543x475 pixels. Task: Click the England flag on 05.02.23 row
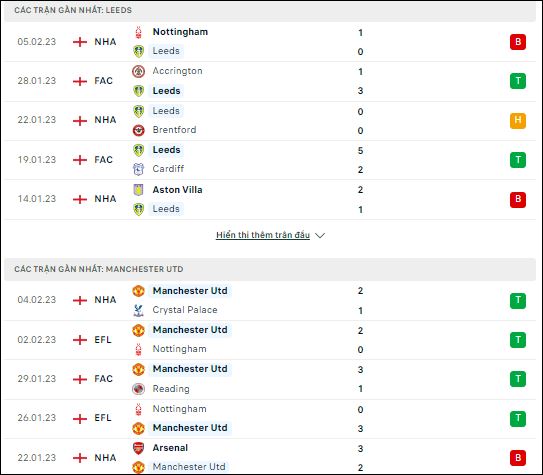pyautogui.click(x=80, y=42)
